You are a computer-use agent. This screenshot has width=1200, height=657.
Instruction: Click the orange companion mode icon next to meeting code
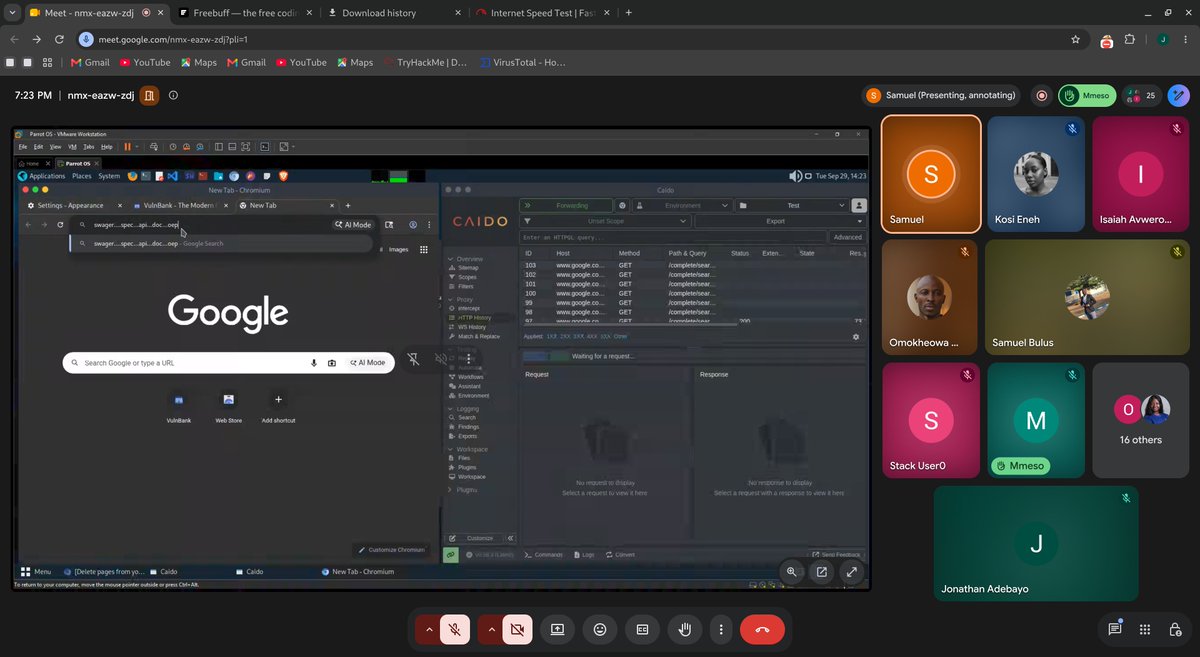(x=149, y=95)
